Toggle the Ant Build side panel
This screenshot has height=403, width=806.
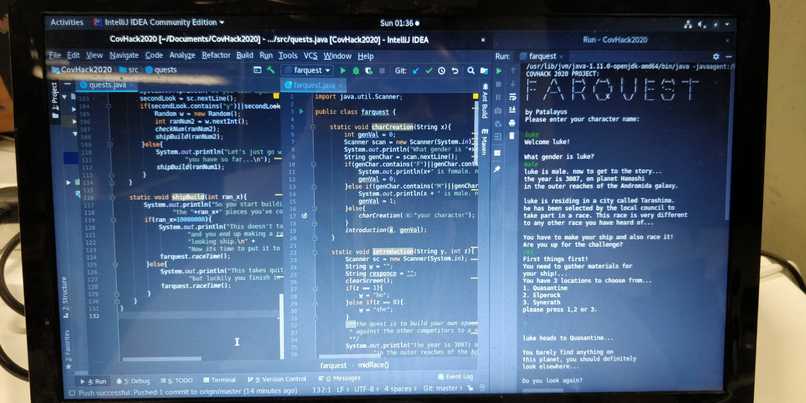(x=484, y=101)
